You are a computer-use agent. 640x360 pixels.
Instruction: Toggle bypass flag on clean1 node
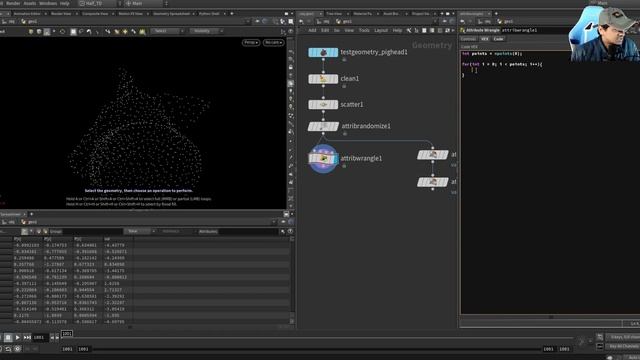point(312,79)
